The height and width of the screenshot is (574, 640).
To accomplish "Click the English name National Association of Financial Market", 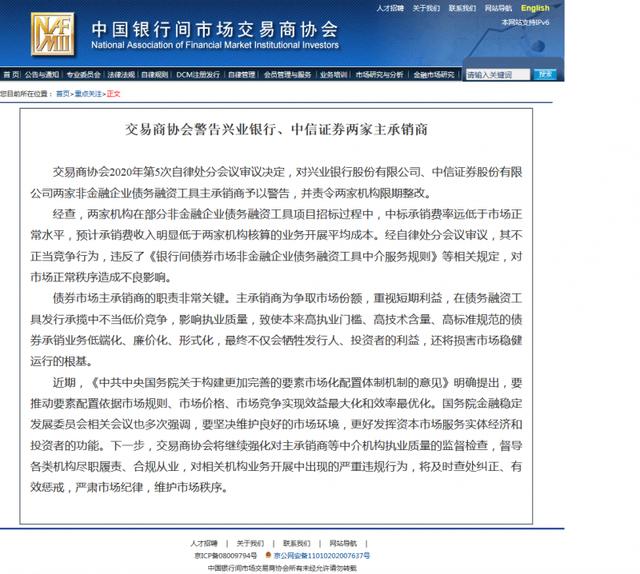I will tap(215, 45).
